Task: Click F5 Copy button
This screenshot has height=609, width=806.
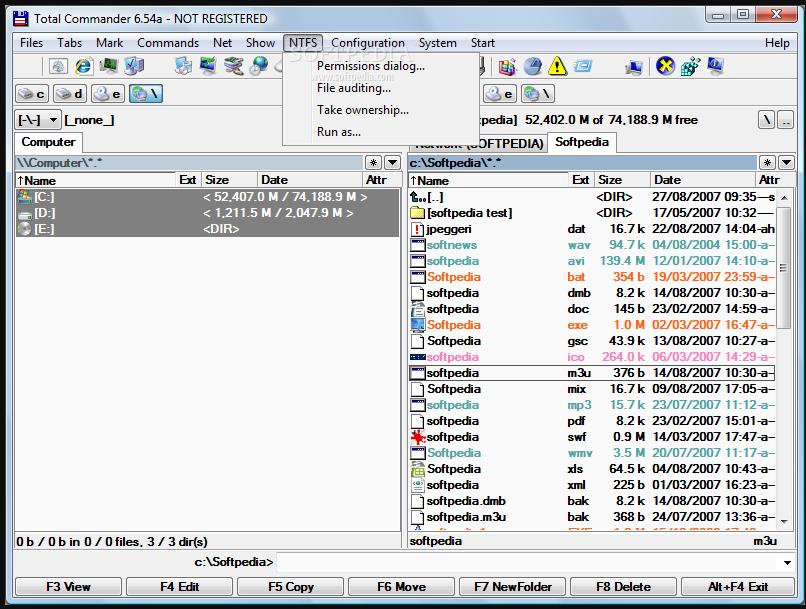Action: 290,587
